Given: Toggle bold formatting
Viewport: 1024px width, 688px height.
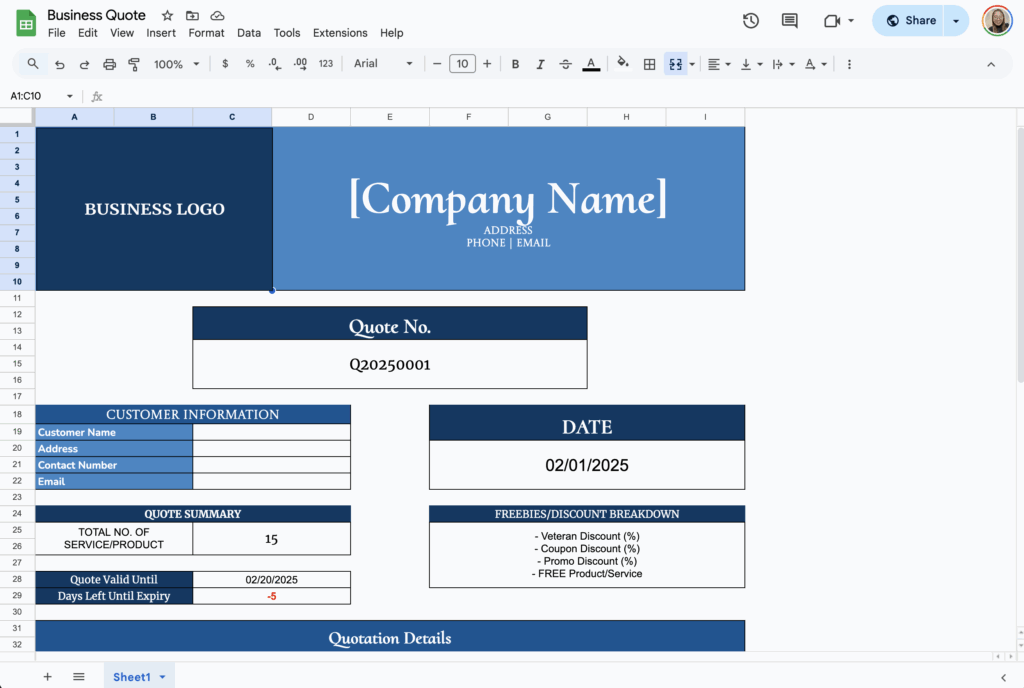Looking at the screenshot, I should click(515, 63).
